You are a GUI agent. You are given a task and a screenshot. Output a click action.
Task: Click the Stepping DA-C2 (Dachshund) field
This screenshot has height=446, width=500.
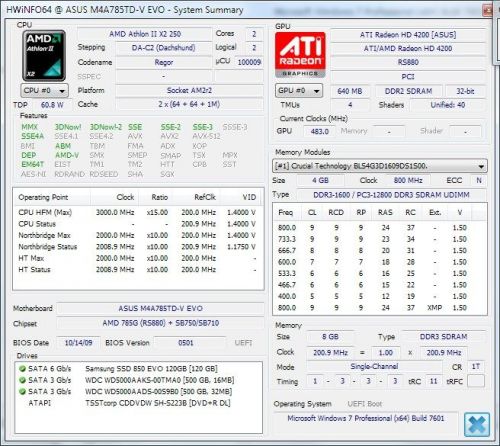[x=163, y=48]
